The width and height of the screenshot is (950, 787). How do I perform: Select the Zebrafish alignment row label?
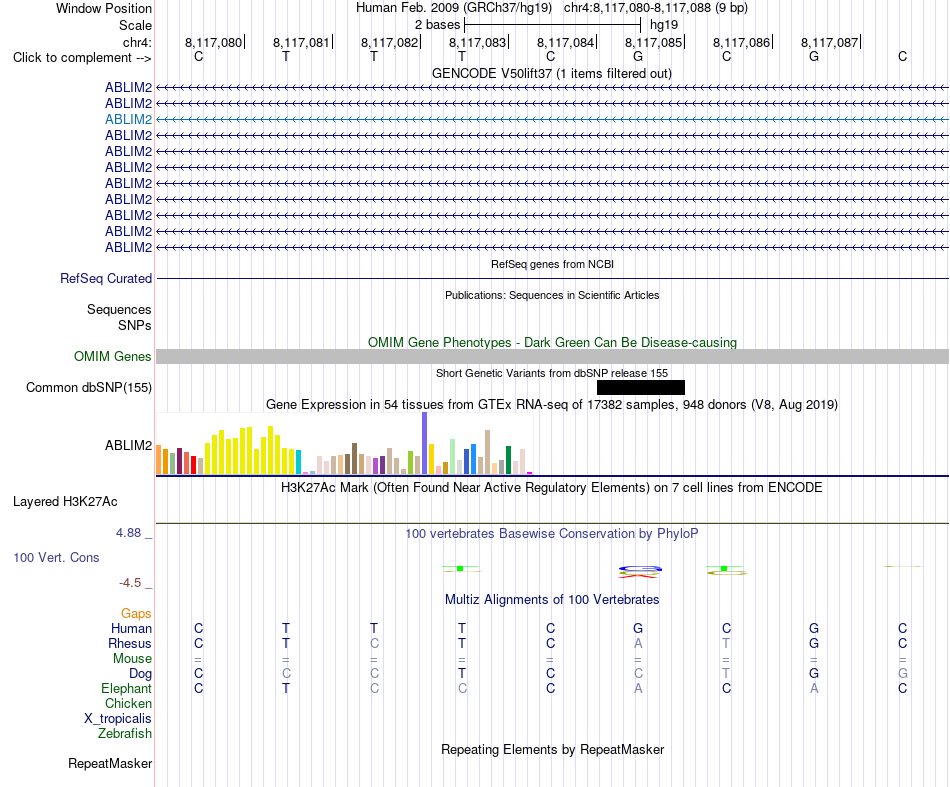[x=125, y=734]
